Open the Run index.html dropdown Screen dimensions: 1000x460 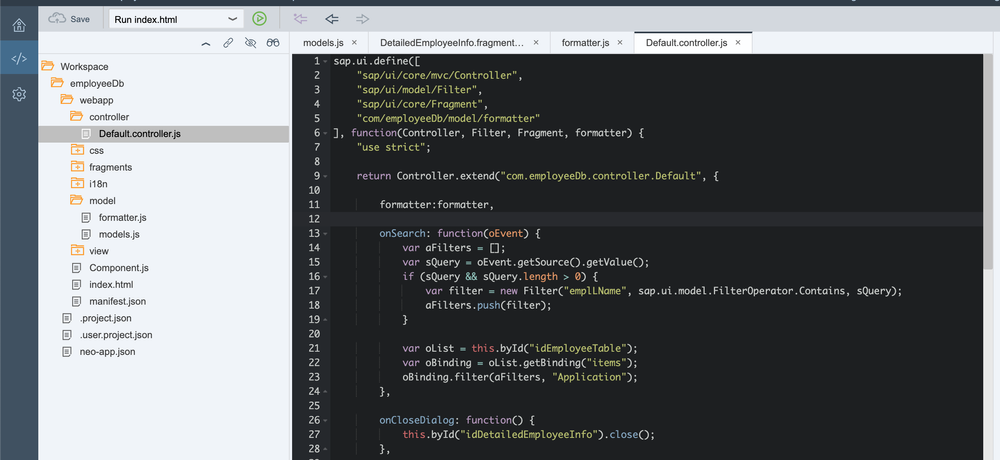click(x=177, y=19)
